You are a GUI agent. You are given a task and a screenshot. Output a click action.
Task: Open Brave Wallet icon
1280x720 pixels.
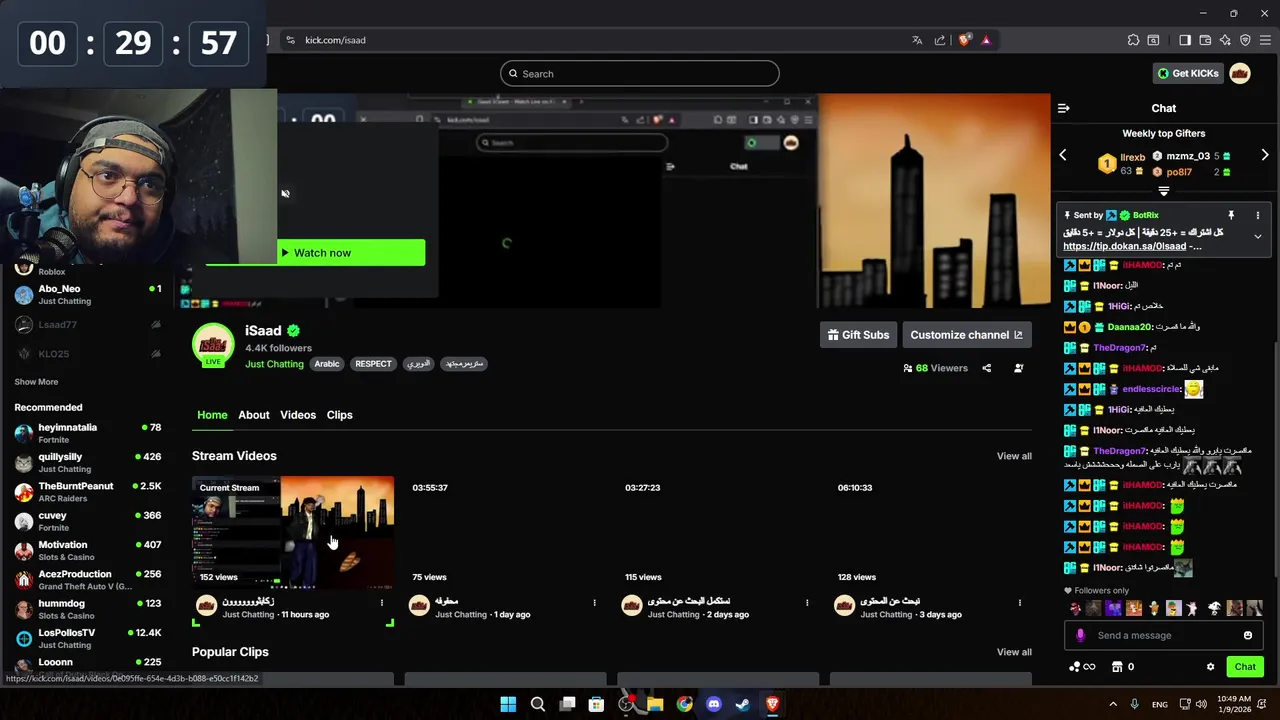click(1205, 40)
